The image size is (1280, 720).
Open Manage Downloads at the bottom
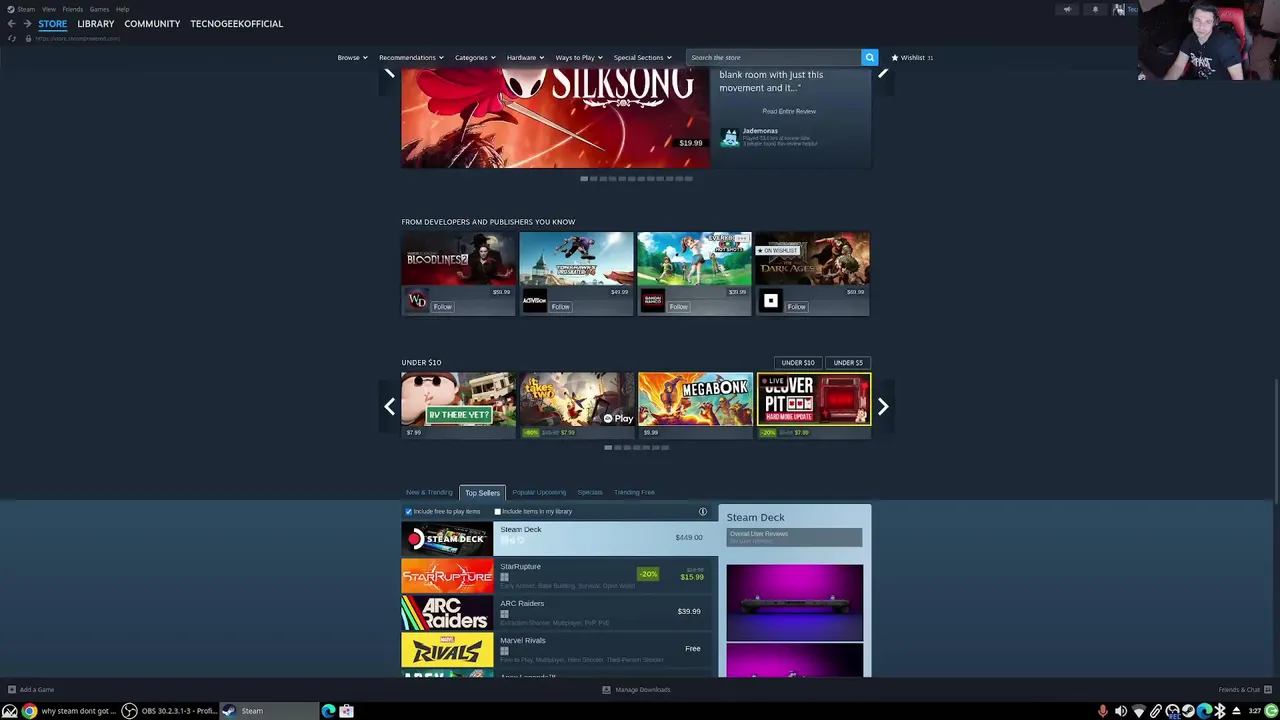(636, 689)
